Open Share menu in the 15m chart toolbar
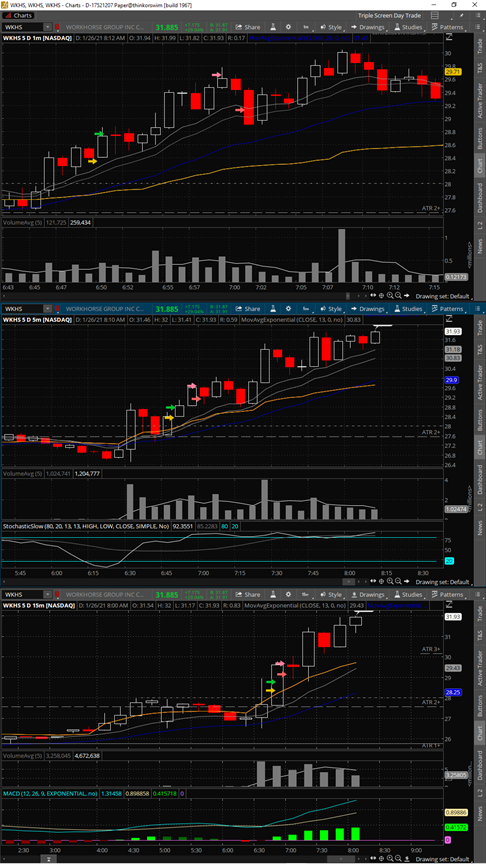This screenshot has width=486, height=864. [248, 595]
